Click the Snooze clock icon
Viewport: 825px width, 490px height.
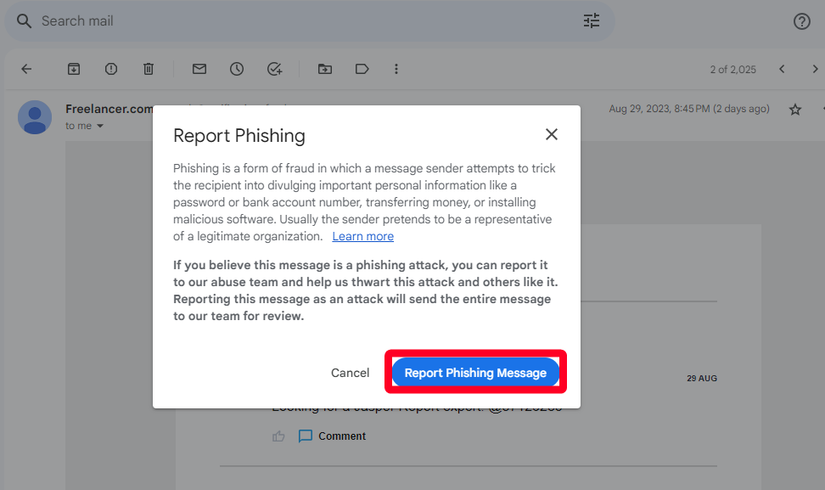236,69
